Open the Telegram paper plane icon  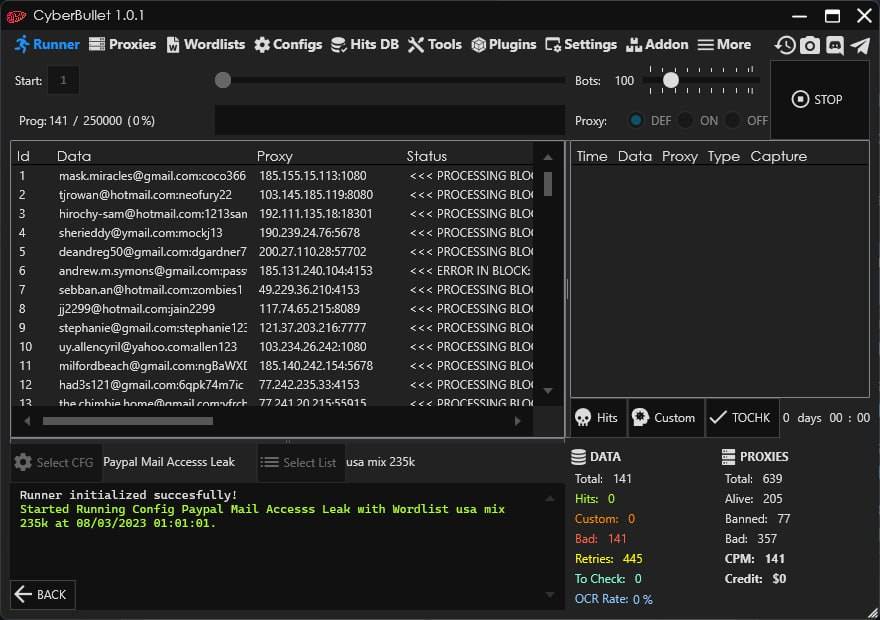(859, 45)
